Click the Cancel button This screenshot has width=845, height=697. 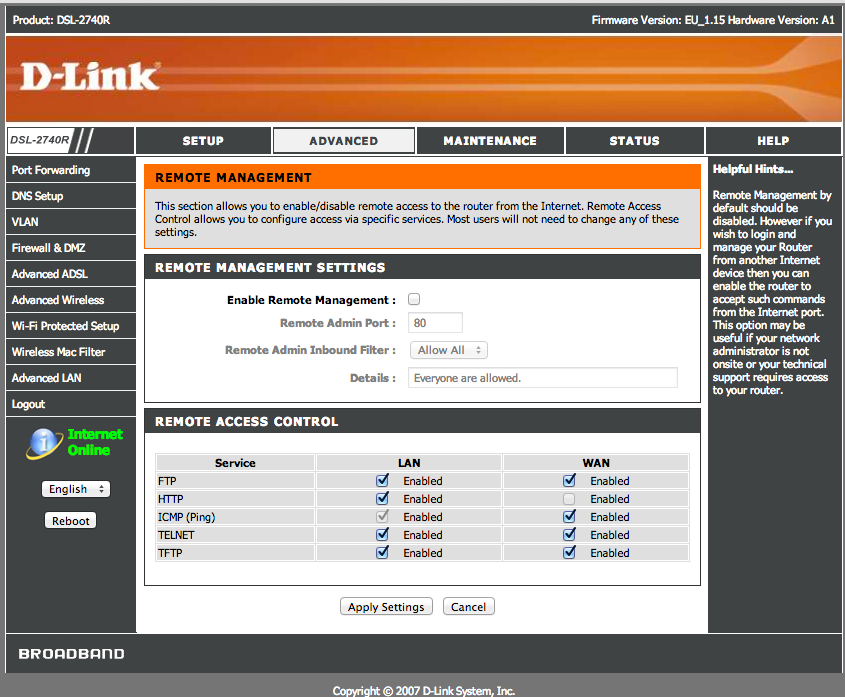(x=468, y=606)
